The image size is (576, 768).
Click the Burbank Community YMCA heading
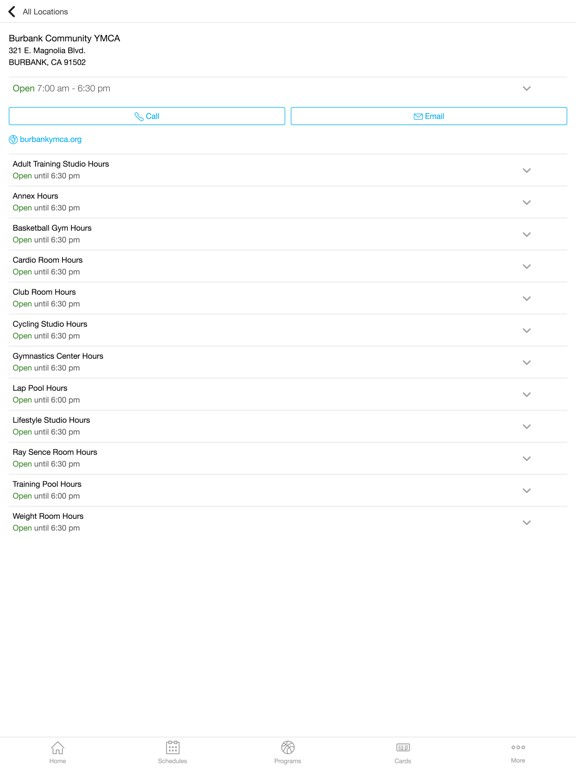pyautogui.click(x=64, y=38)
